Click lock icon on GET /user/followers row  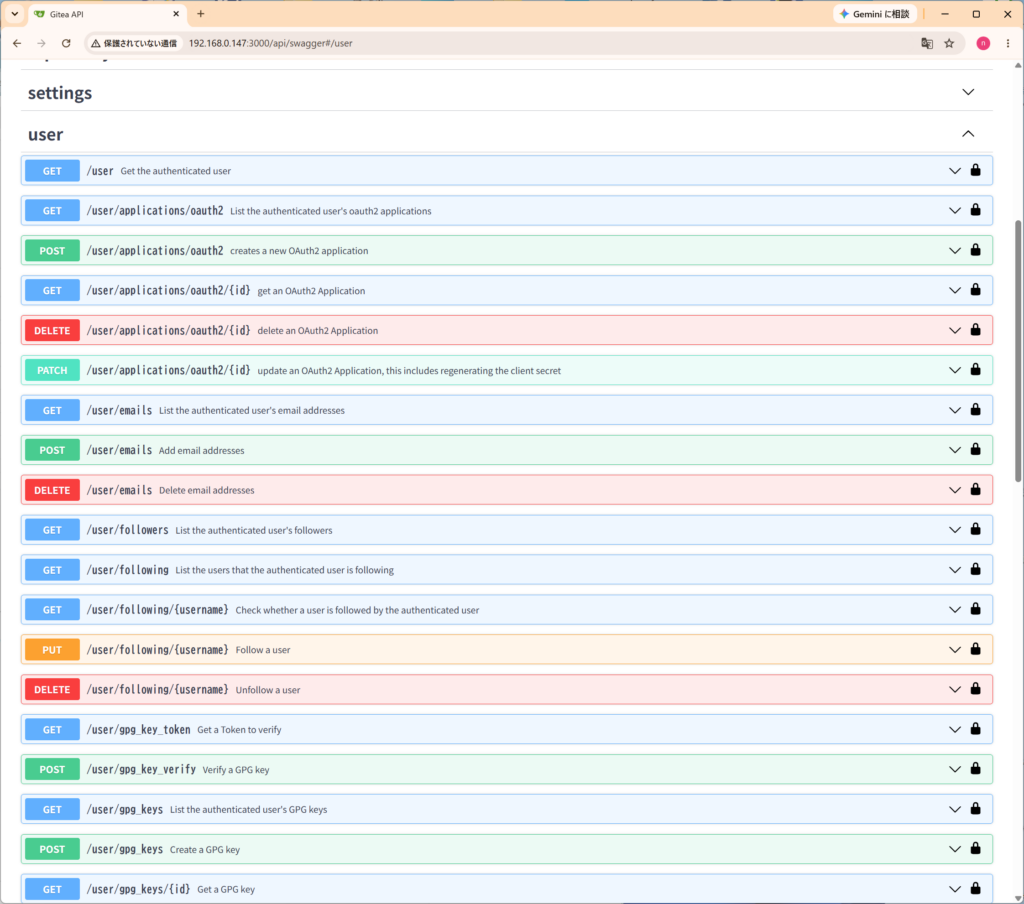click(975, 529)
